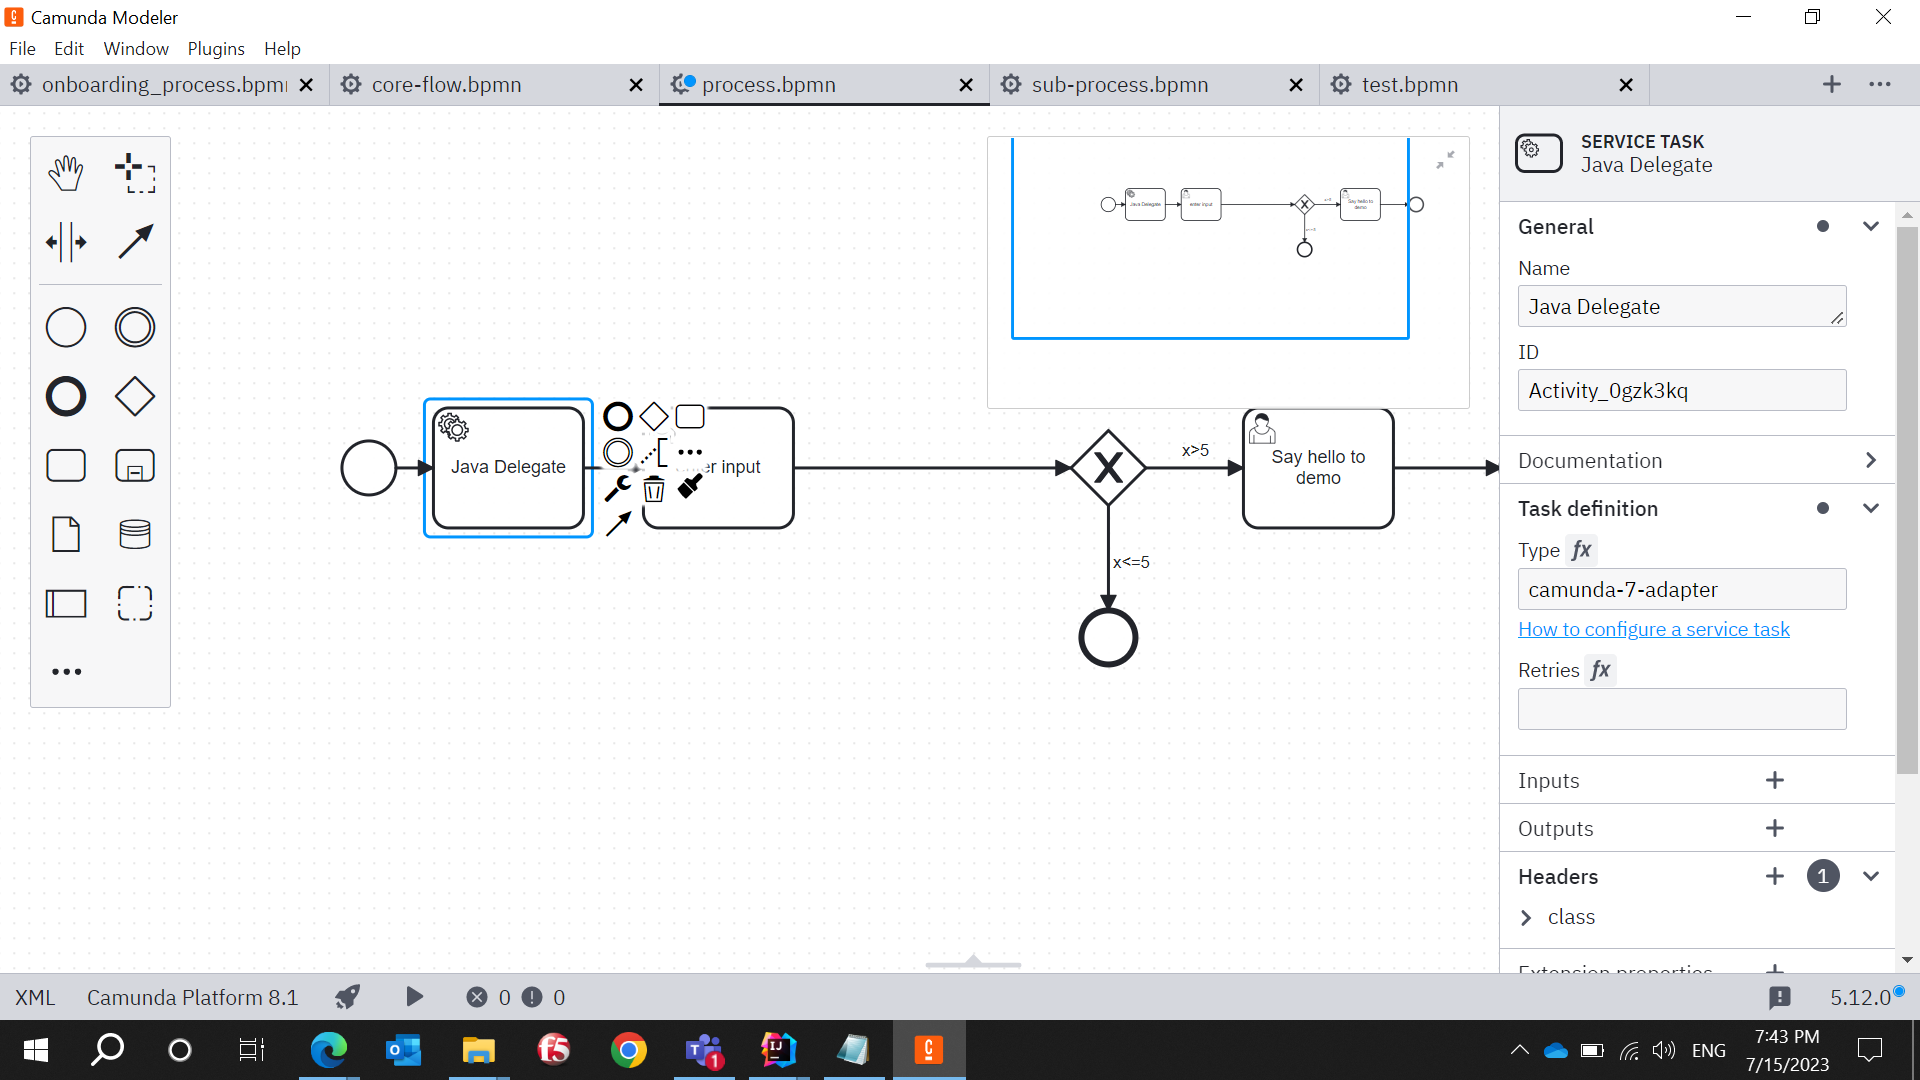Create start event from palette
Screen dimensions: 1920x1080
[66, 327]
